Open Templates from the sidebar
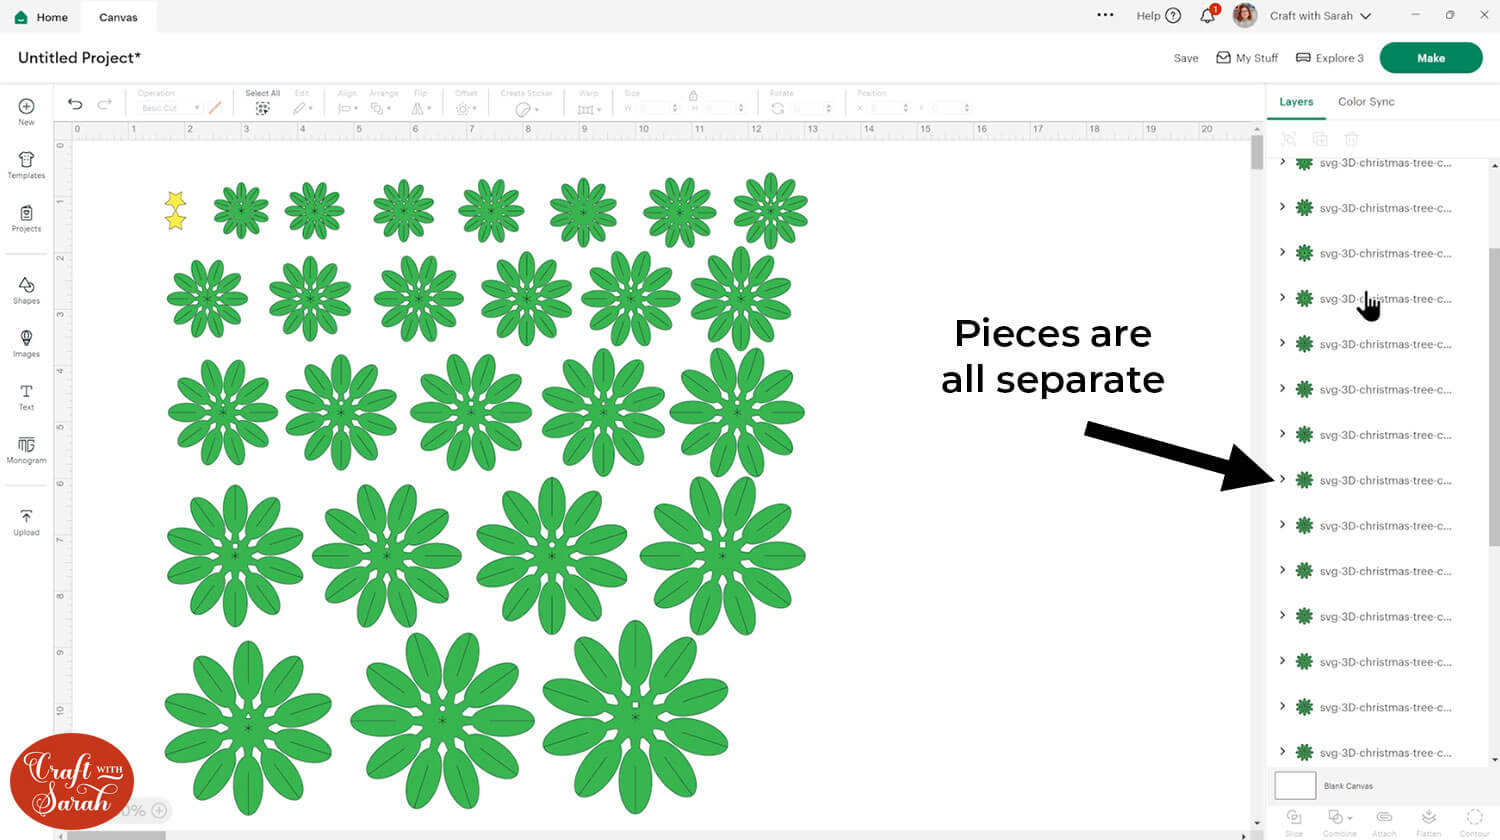The width and height of the screenshot is (1500, 840). point(26,164)
